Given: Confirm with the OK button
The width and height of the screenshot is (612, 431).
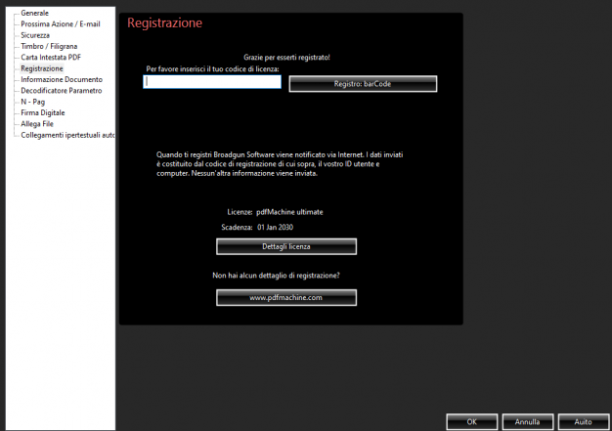Looking at the screenshot, I should coord(472,422).
